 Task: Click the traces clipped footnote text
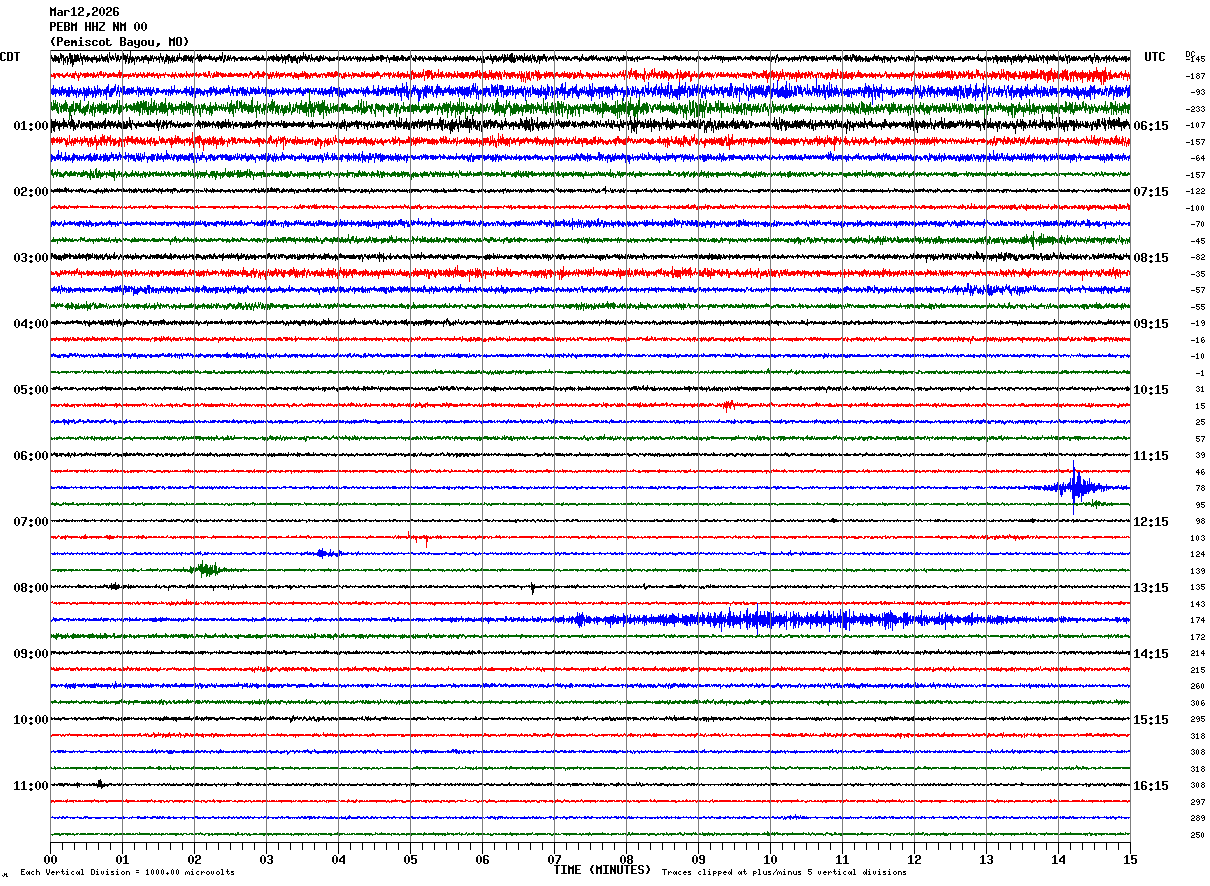click(x=784, y=873)
